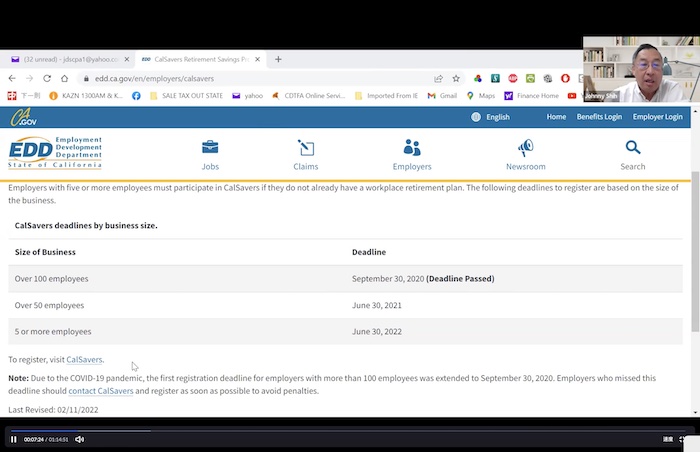
Task: Open the Imported From IE bookmark folder
Action: coord(387,96)
